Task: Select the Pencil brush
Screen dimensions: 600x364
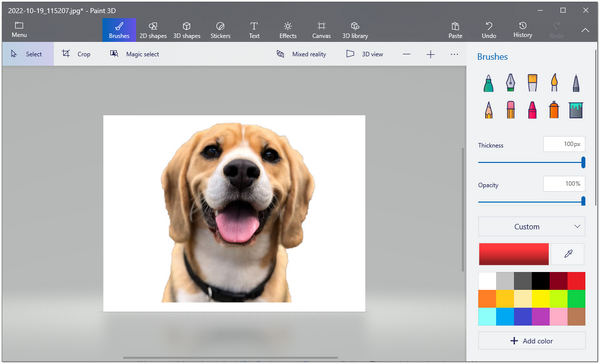Action: pos(488,110)
